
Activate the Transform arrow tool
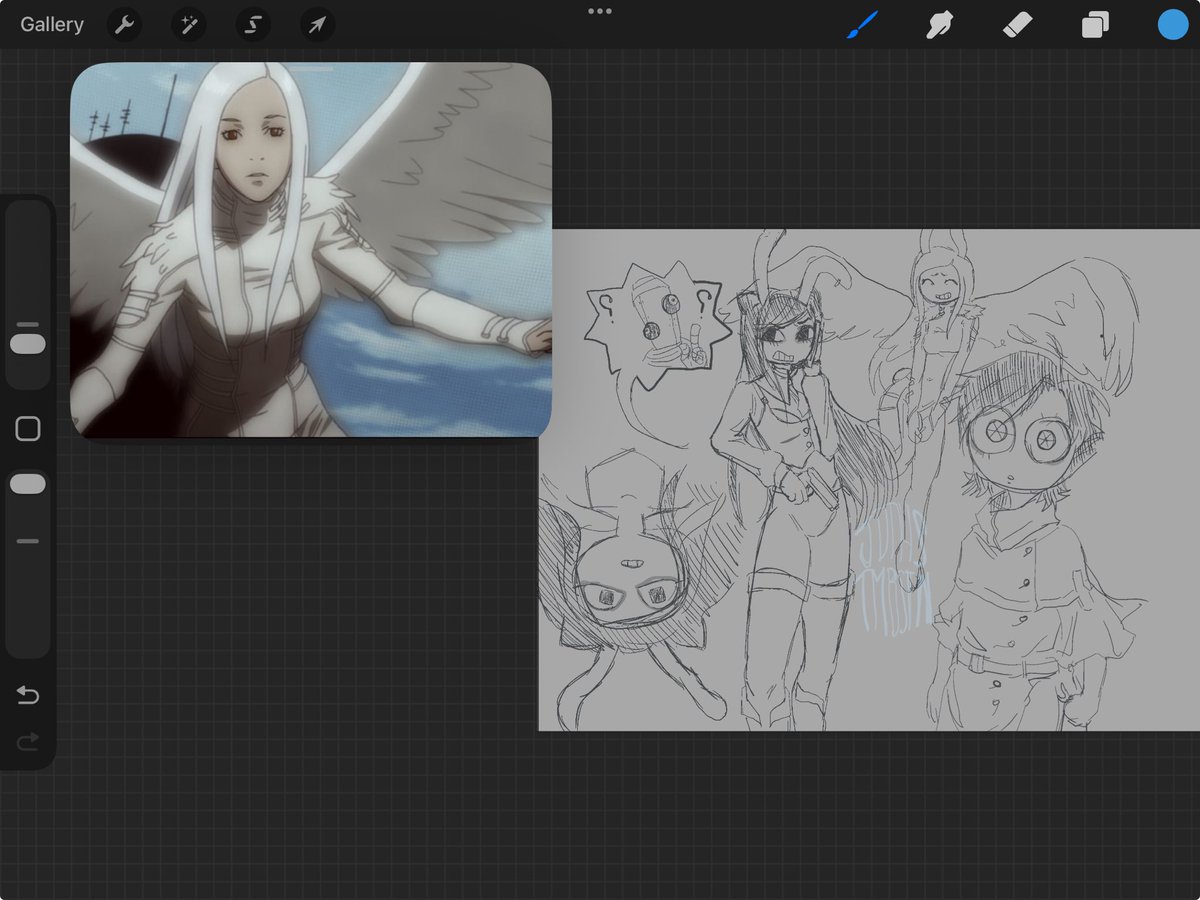(317, 25)
